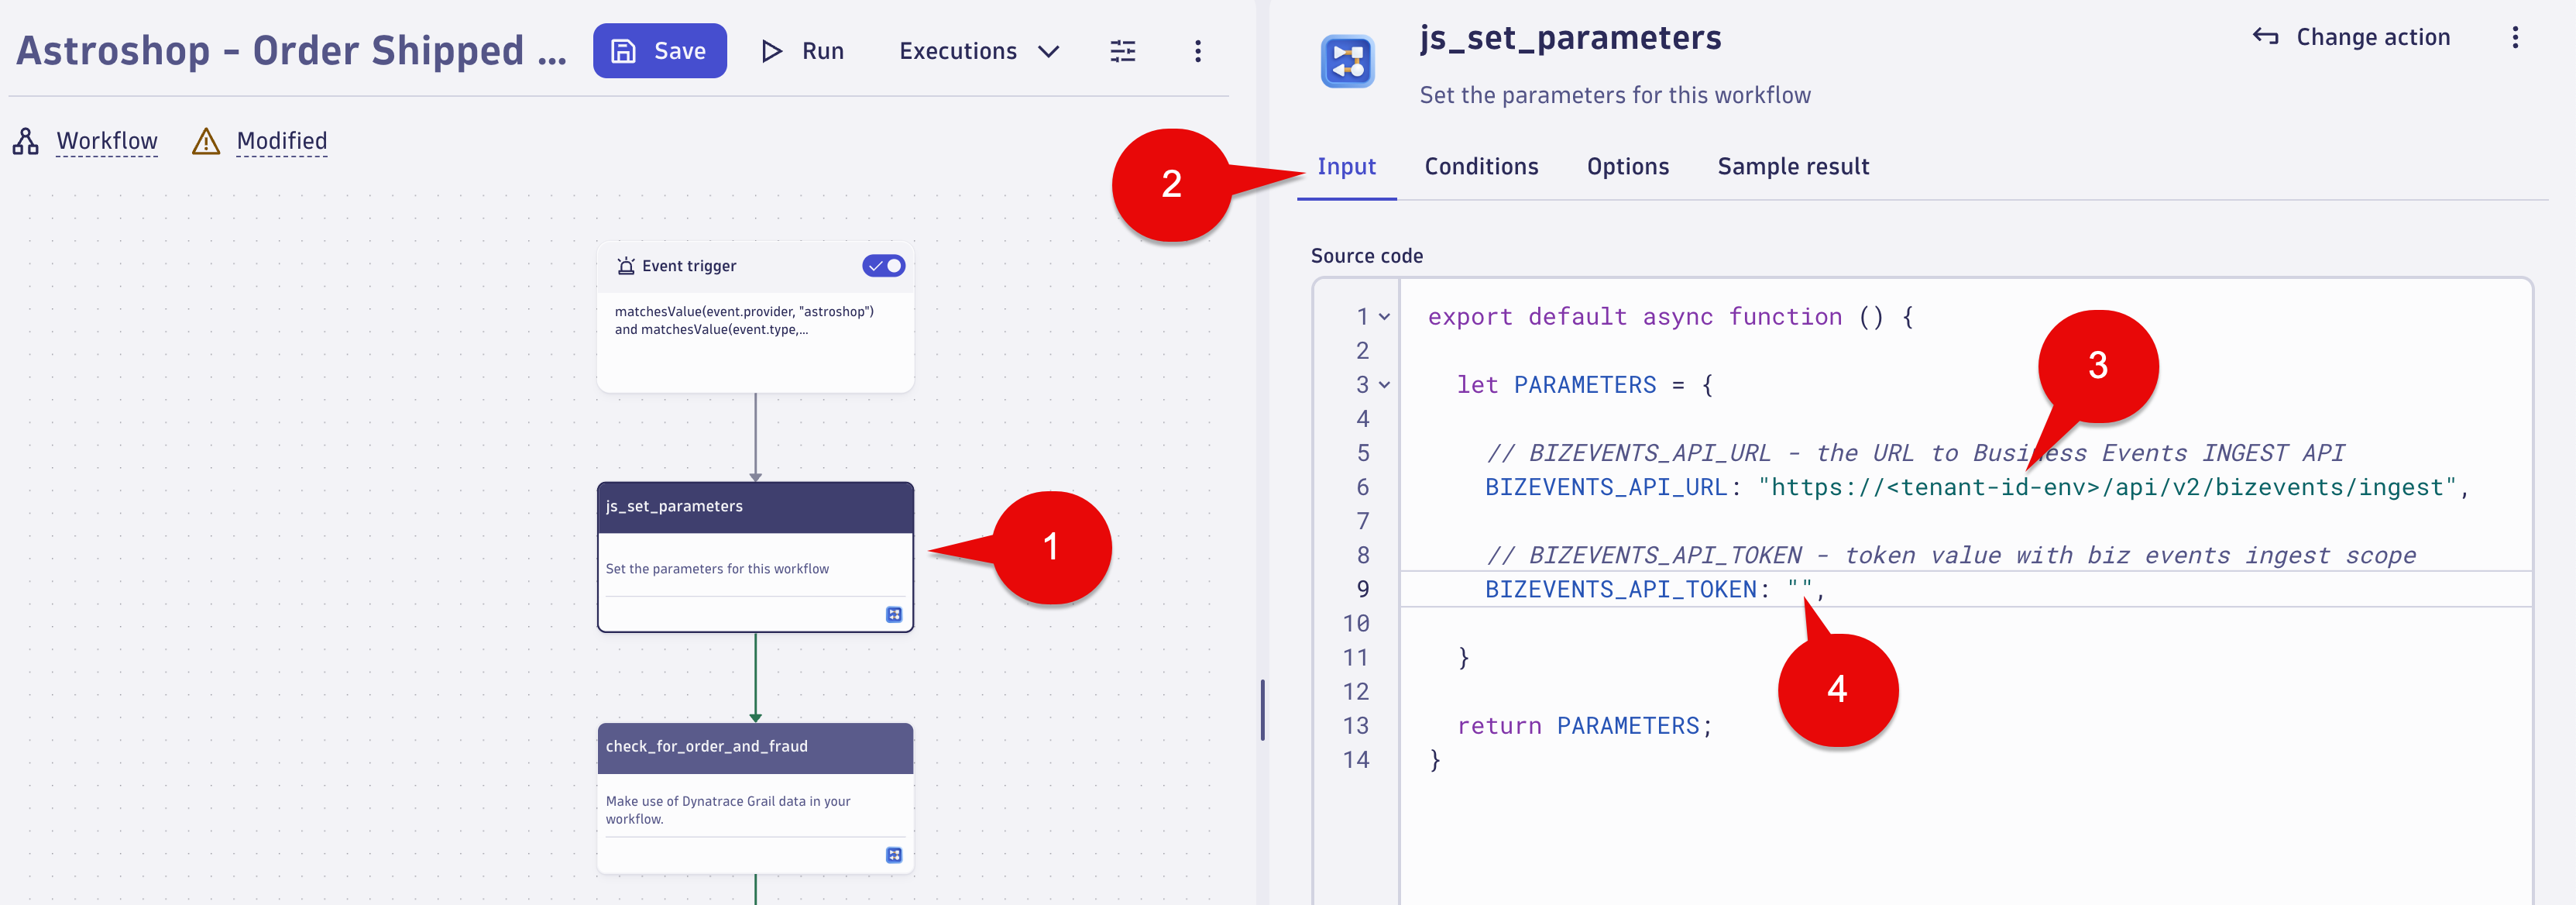Image resolution: width=2576 pixels, height=905 pixels.
Task: Click the panel resize handle between panes
Action: click(x=1262, y=710)
